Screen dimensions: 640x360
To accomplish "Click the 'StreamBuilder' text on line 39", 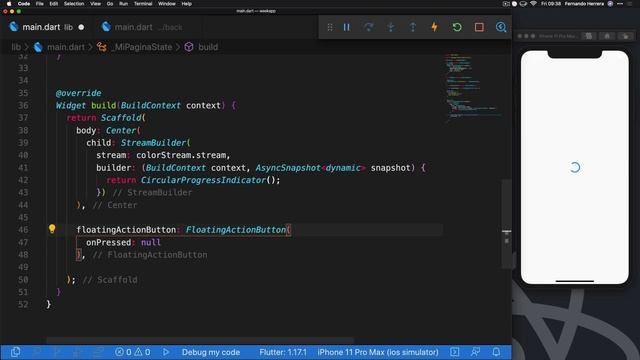I will pos(153,143).
